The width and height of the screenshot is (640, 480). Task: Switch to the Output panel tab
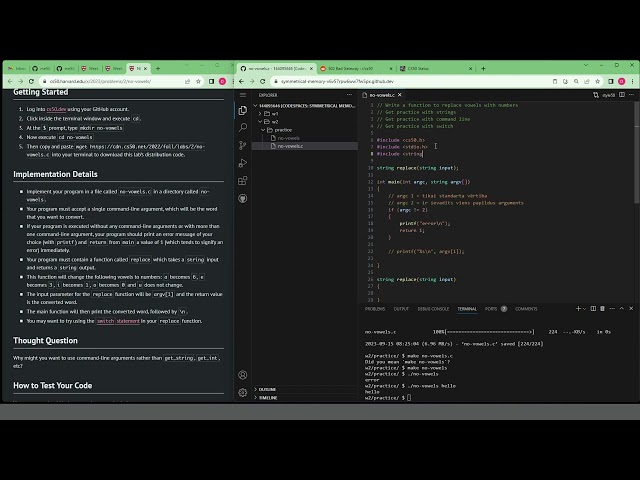click(401, 309)
